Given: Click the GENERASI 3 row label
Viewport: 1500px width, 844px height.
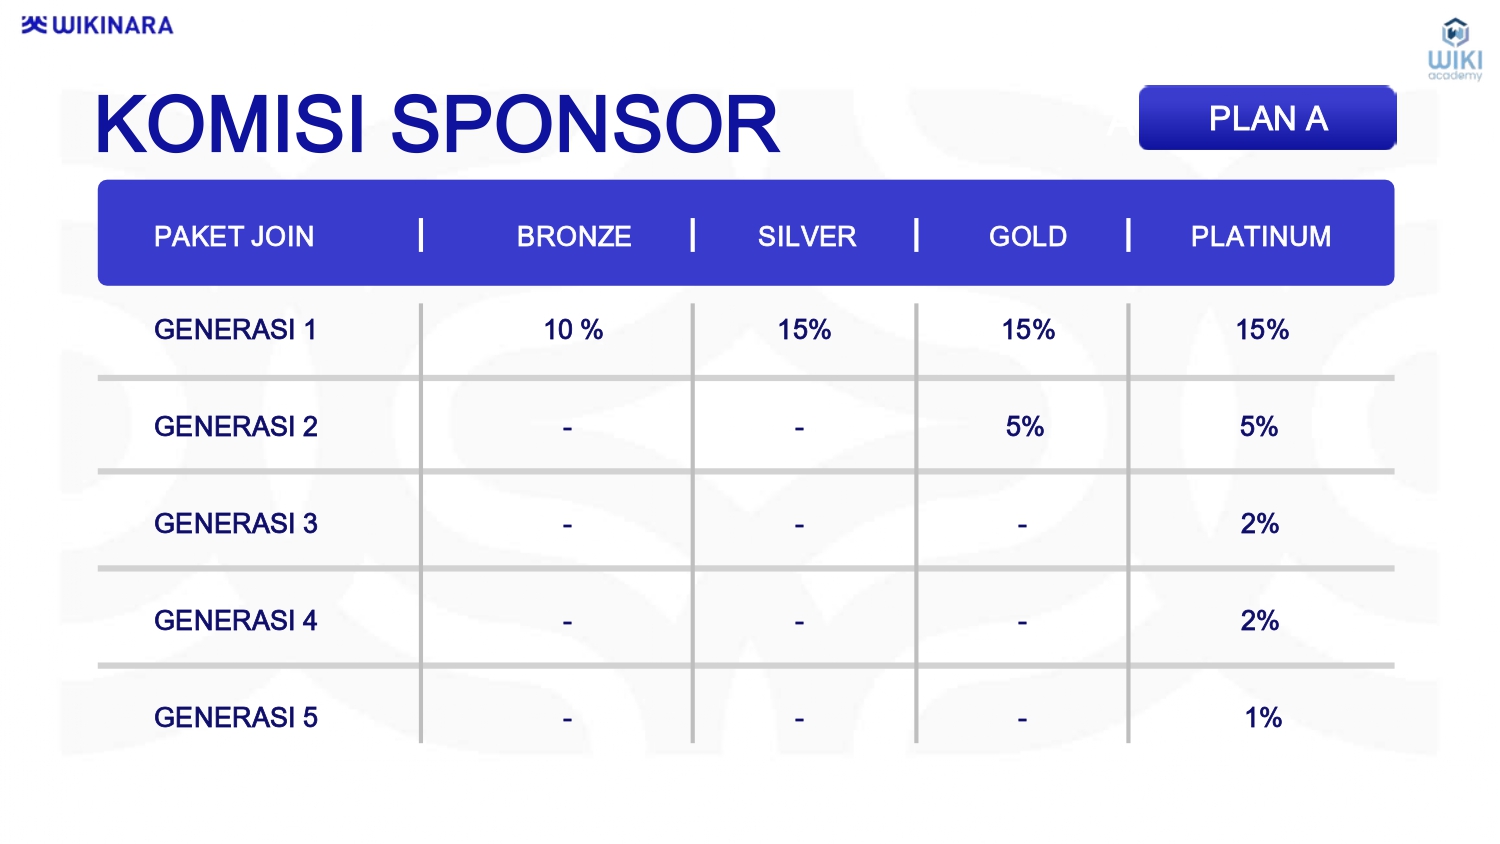Looking at the screenshot, I should [x=236, y=523].
